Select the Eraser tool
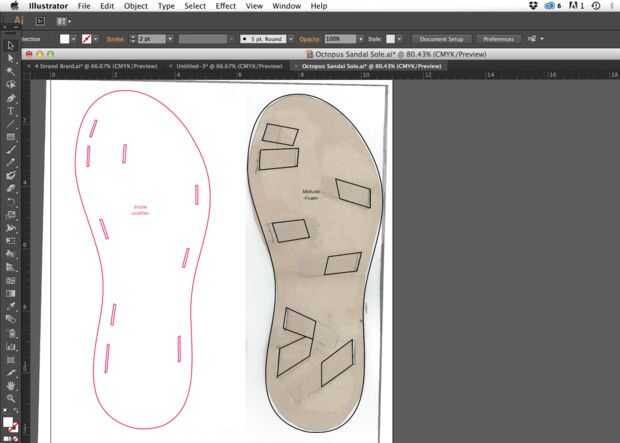The height and width of the screenshot is (443, 620). pos(11,189)
